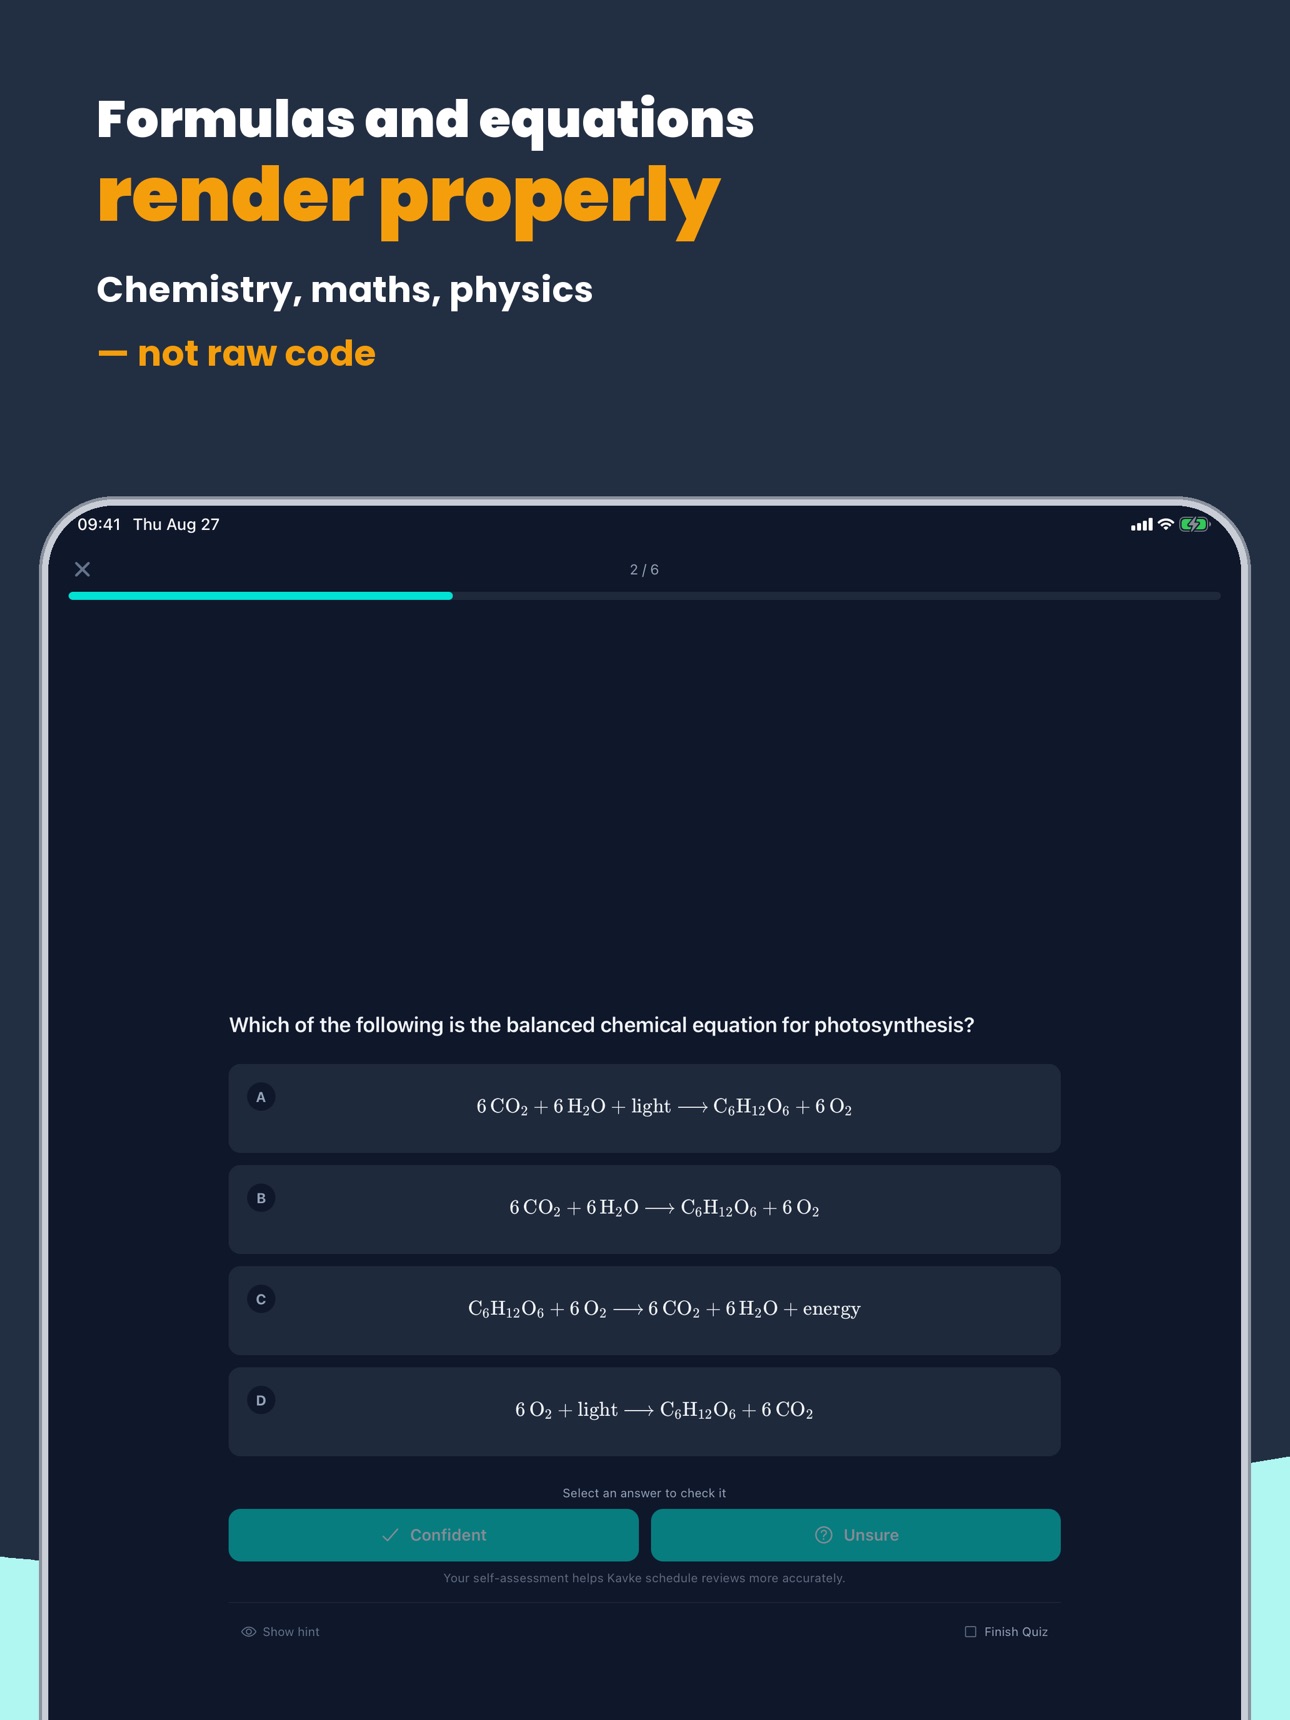Click the letter A badge

[261, 1097]
